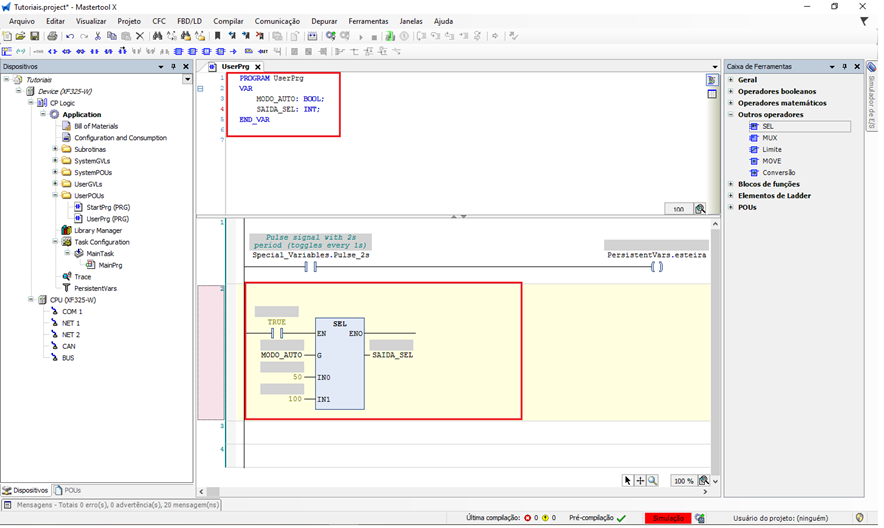This screenshot has width=884, height=528.
Task: Toggle the Simulação status indicator
Action: tap(668, 518)
